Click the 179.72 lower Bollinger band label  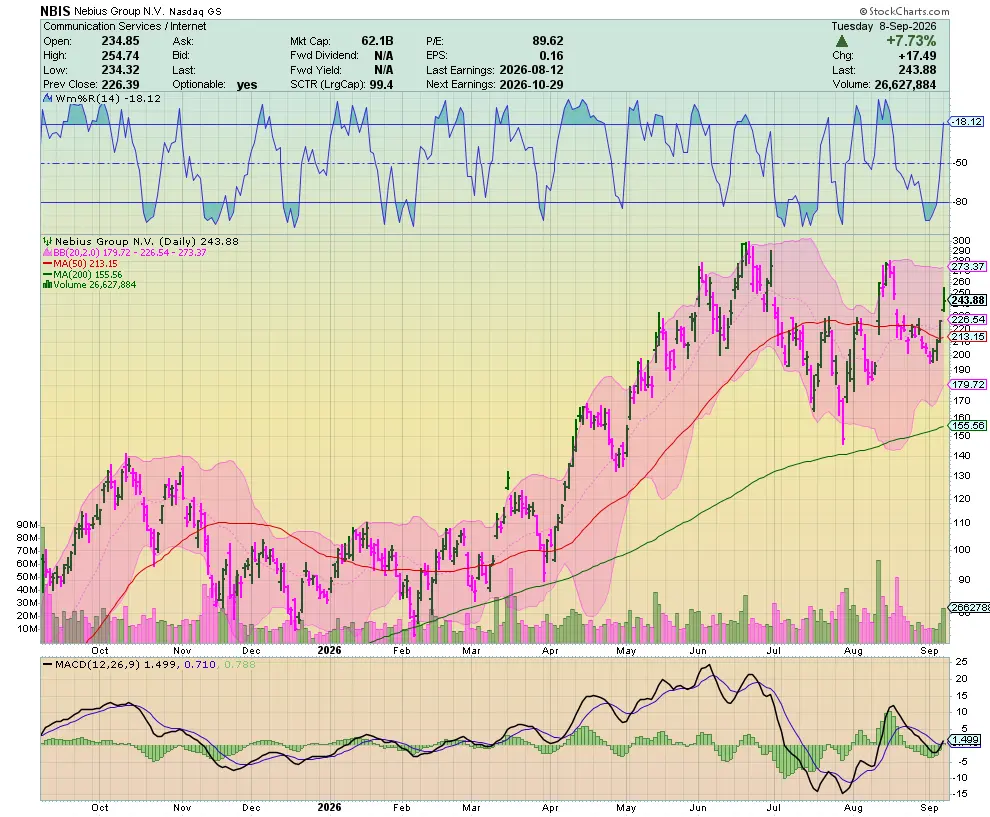968,385
